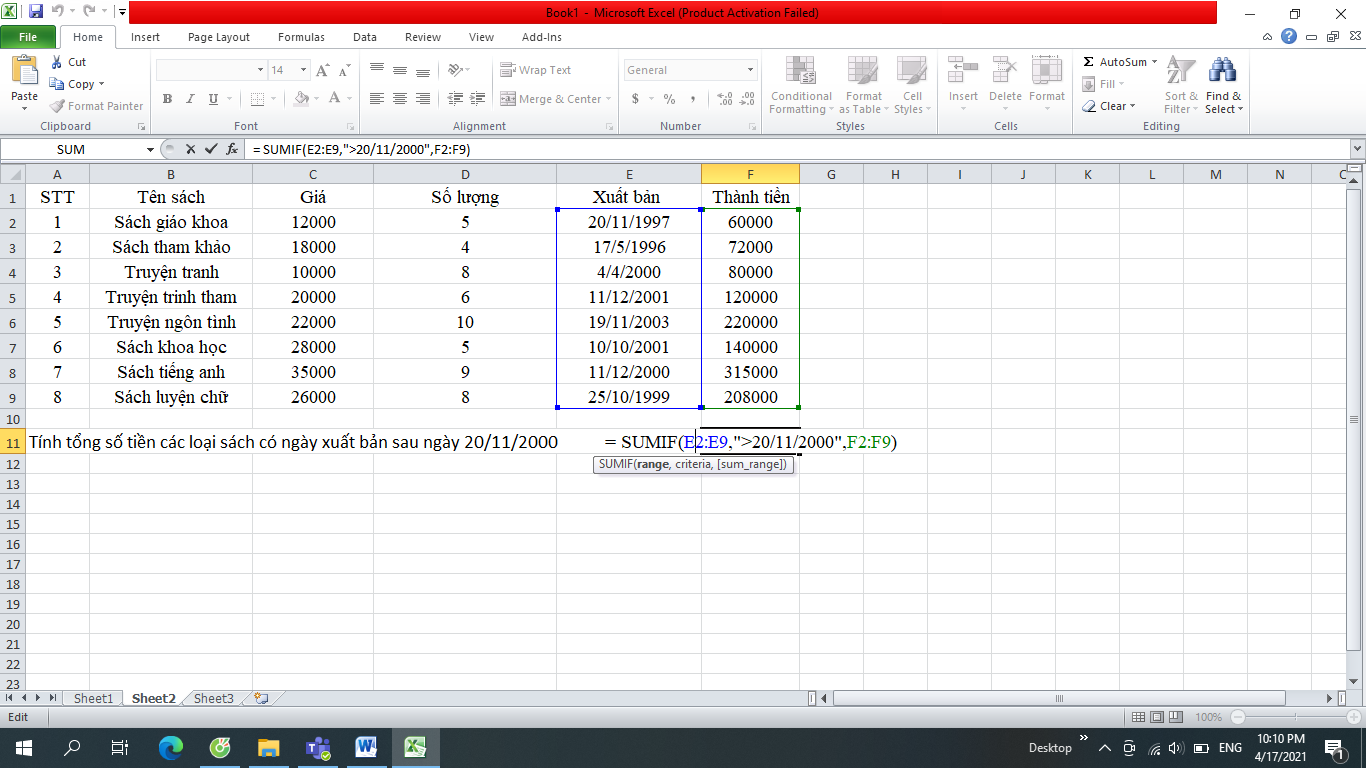The image size is (1366, 768).
Task: Open Format as Table gallery
Action: [863, 86]
